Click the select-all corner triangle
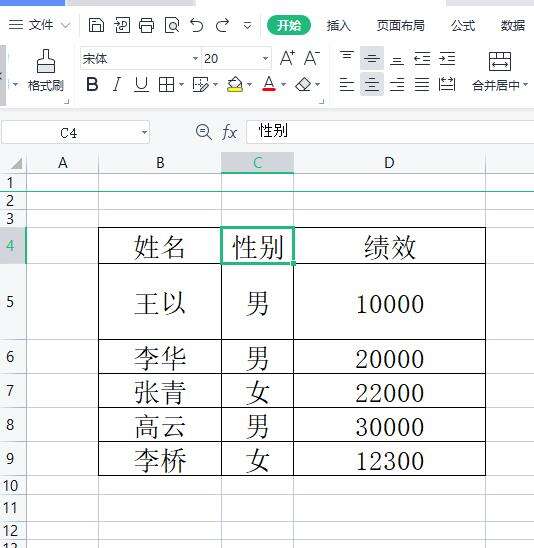 coord(16,163)
